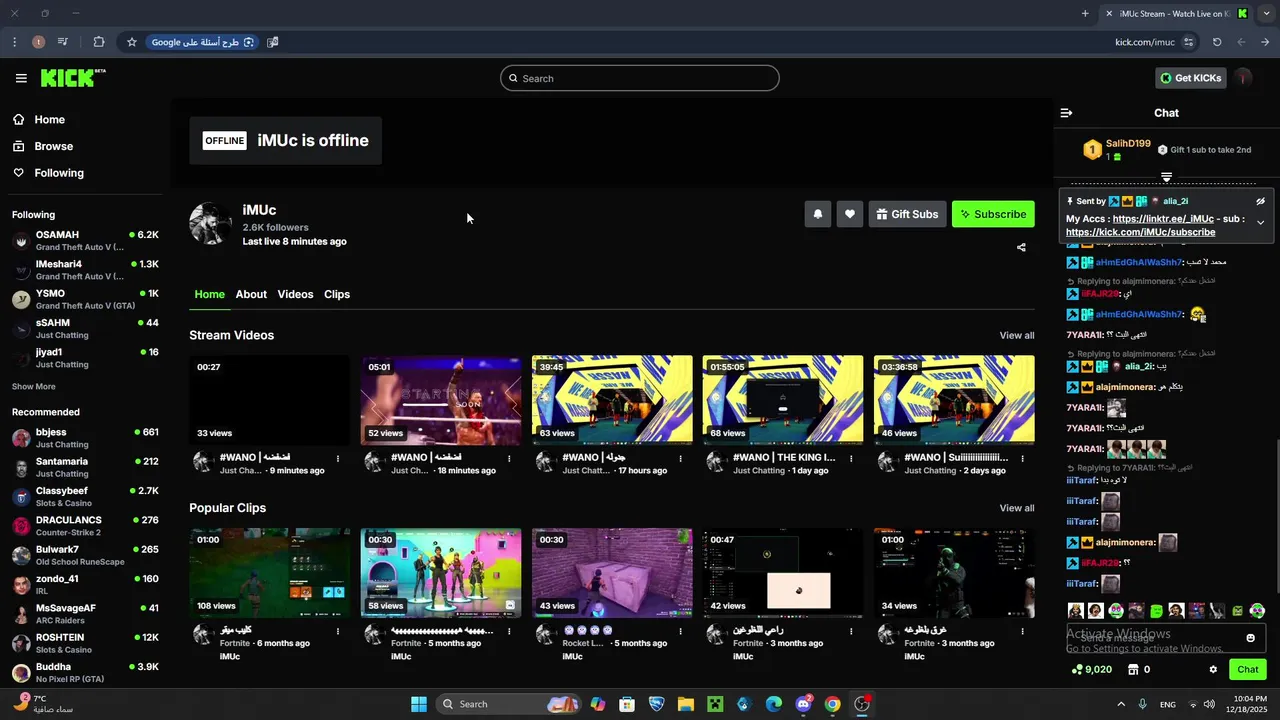
Task: Expand the pinned chat message chevron
Action: [x=1260, y=222]
